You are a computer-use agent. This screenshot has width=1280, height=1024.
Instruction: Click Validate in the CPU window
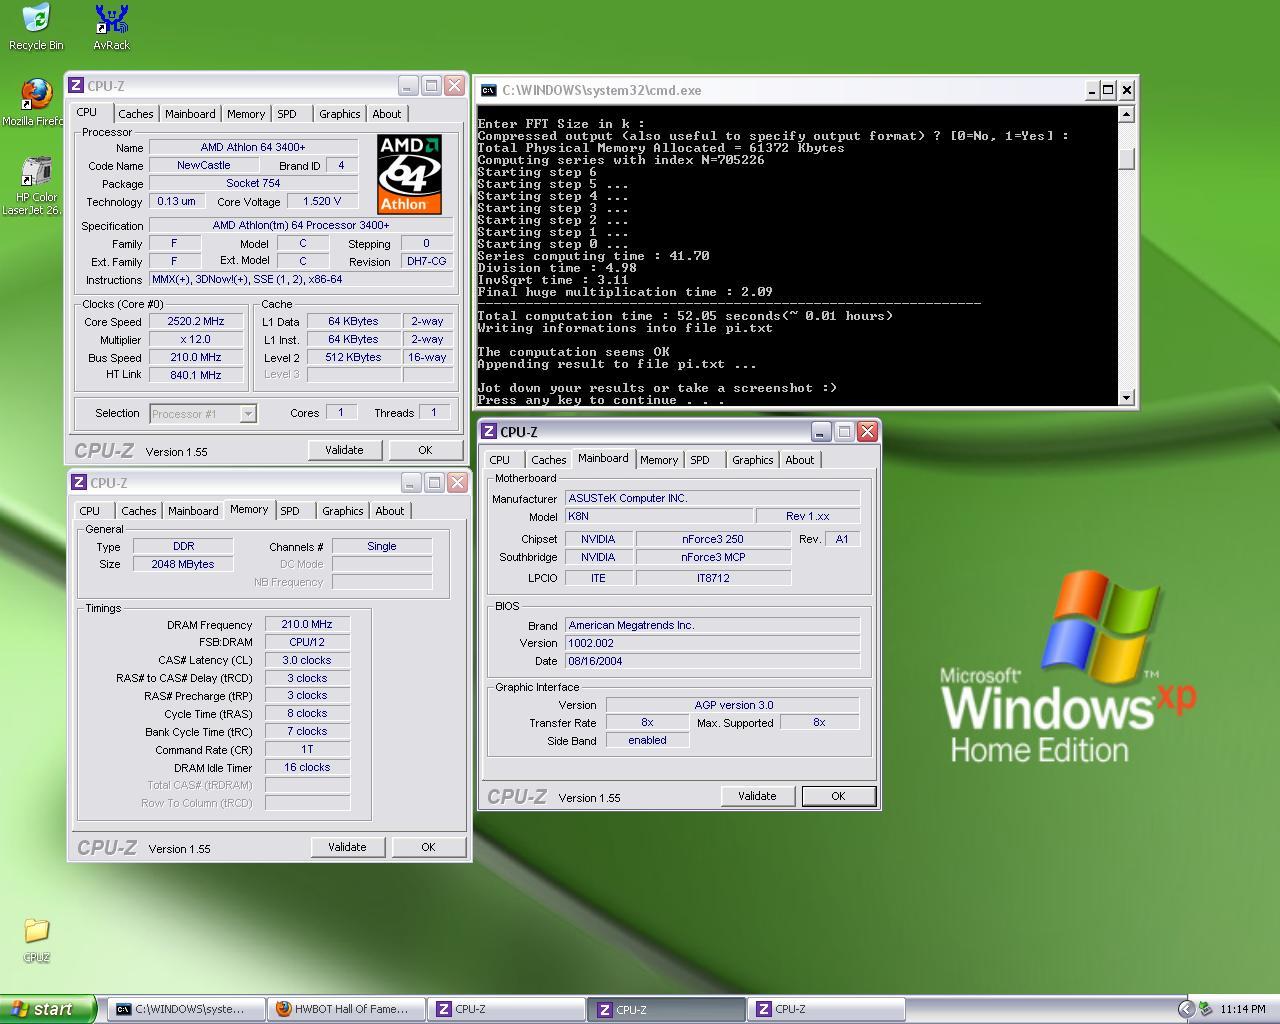coord(344,450)
